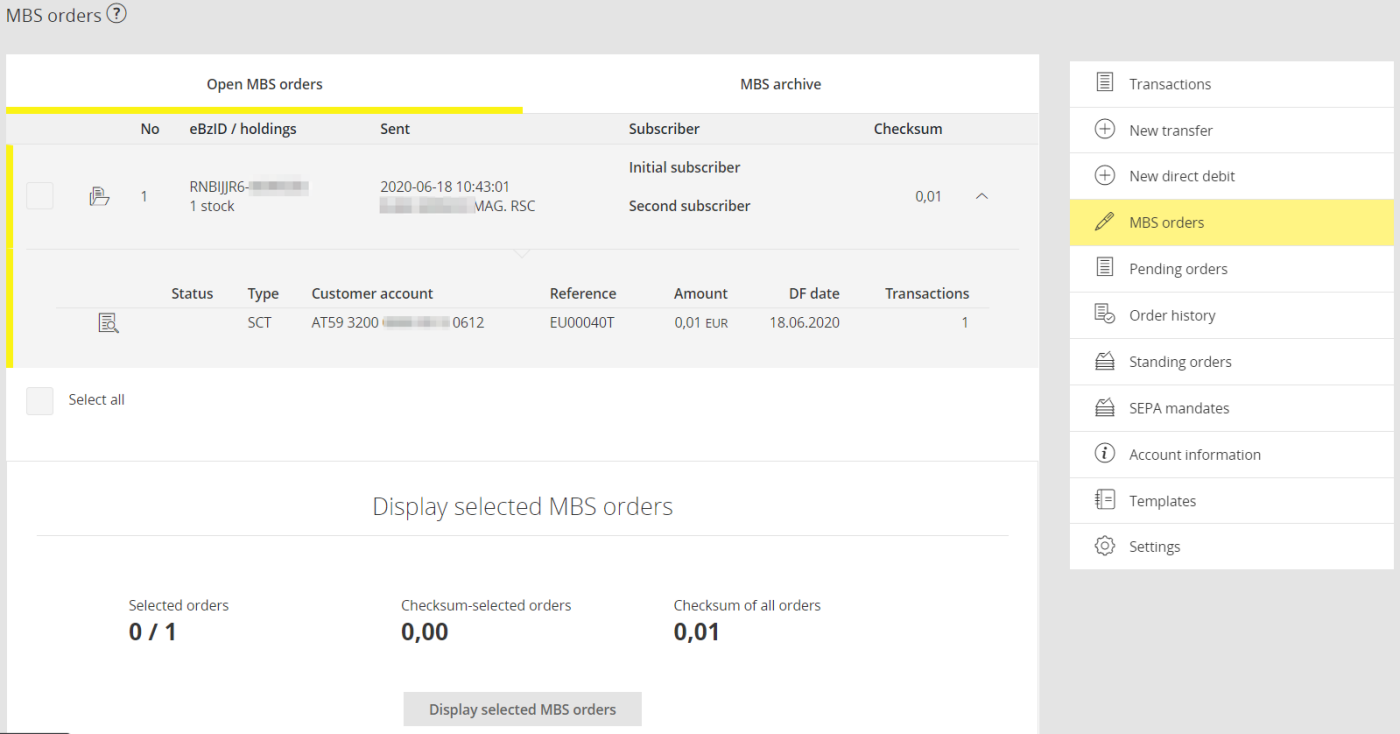Check the Select all checkbox
Image resolution: width=1400 pixels, height=734 pixels.
(x=40, y=400)
